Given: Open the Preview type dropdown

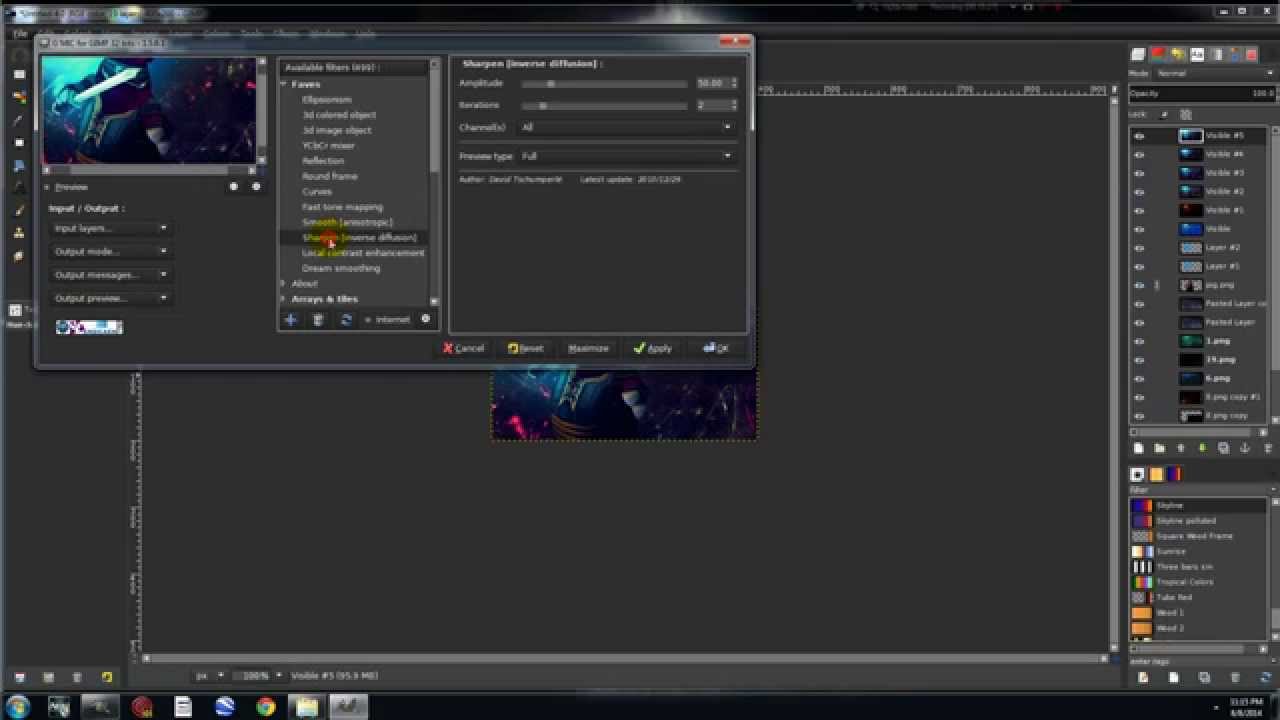Looking at the screenshot, I should click(x=627, y=156).
